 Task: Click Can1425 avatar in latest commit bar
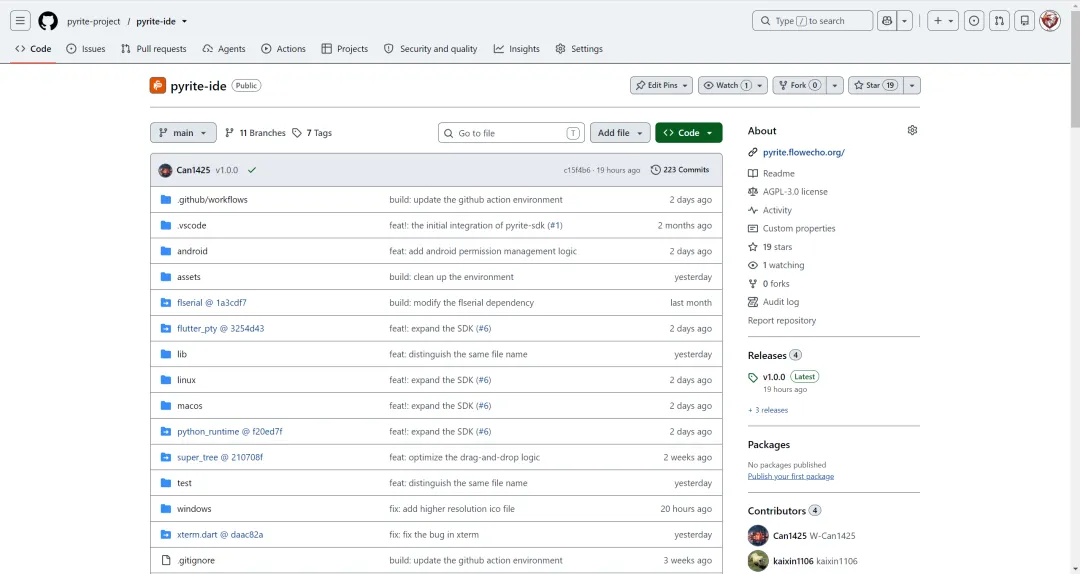(165, 170)
